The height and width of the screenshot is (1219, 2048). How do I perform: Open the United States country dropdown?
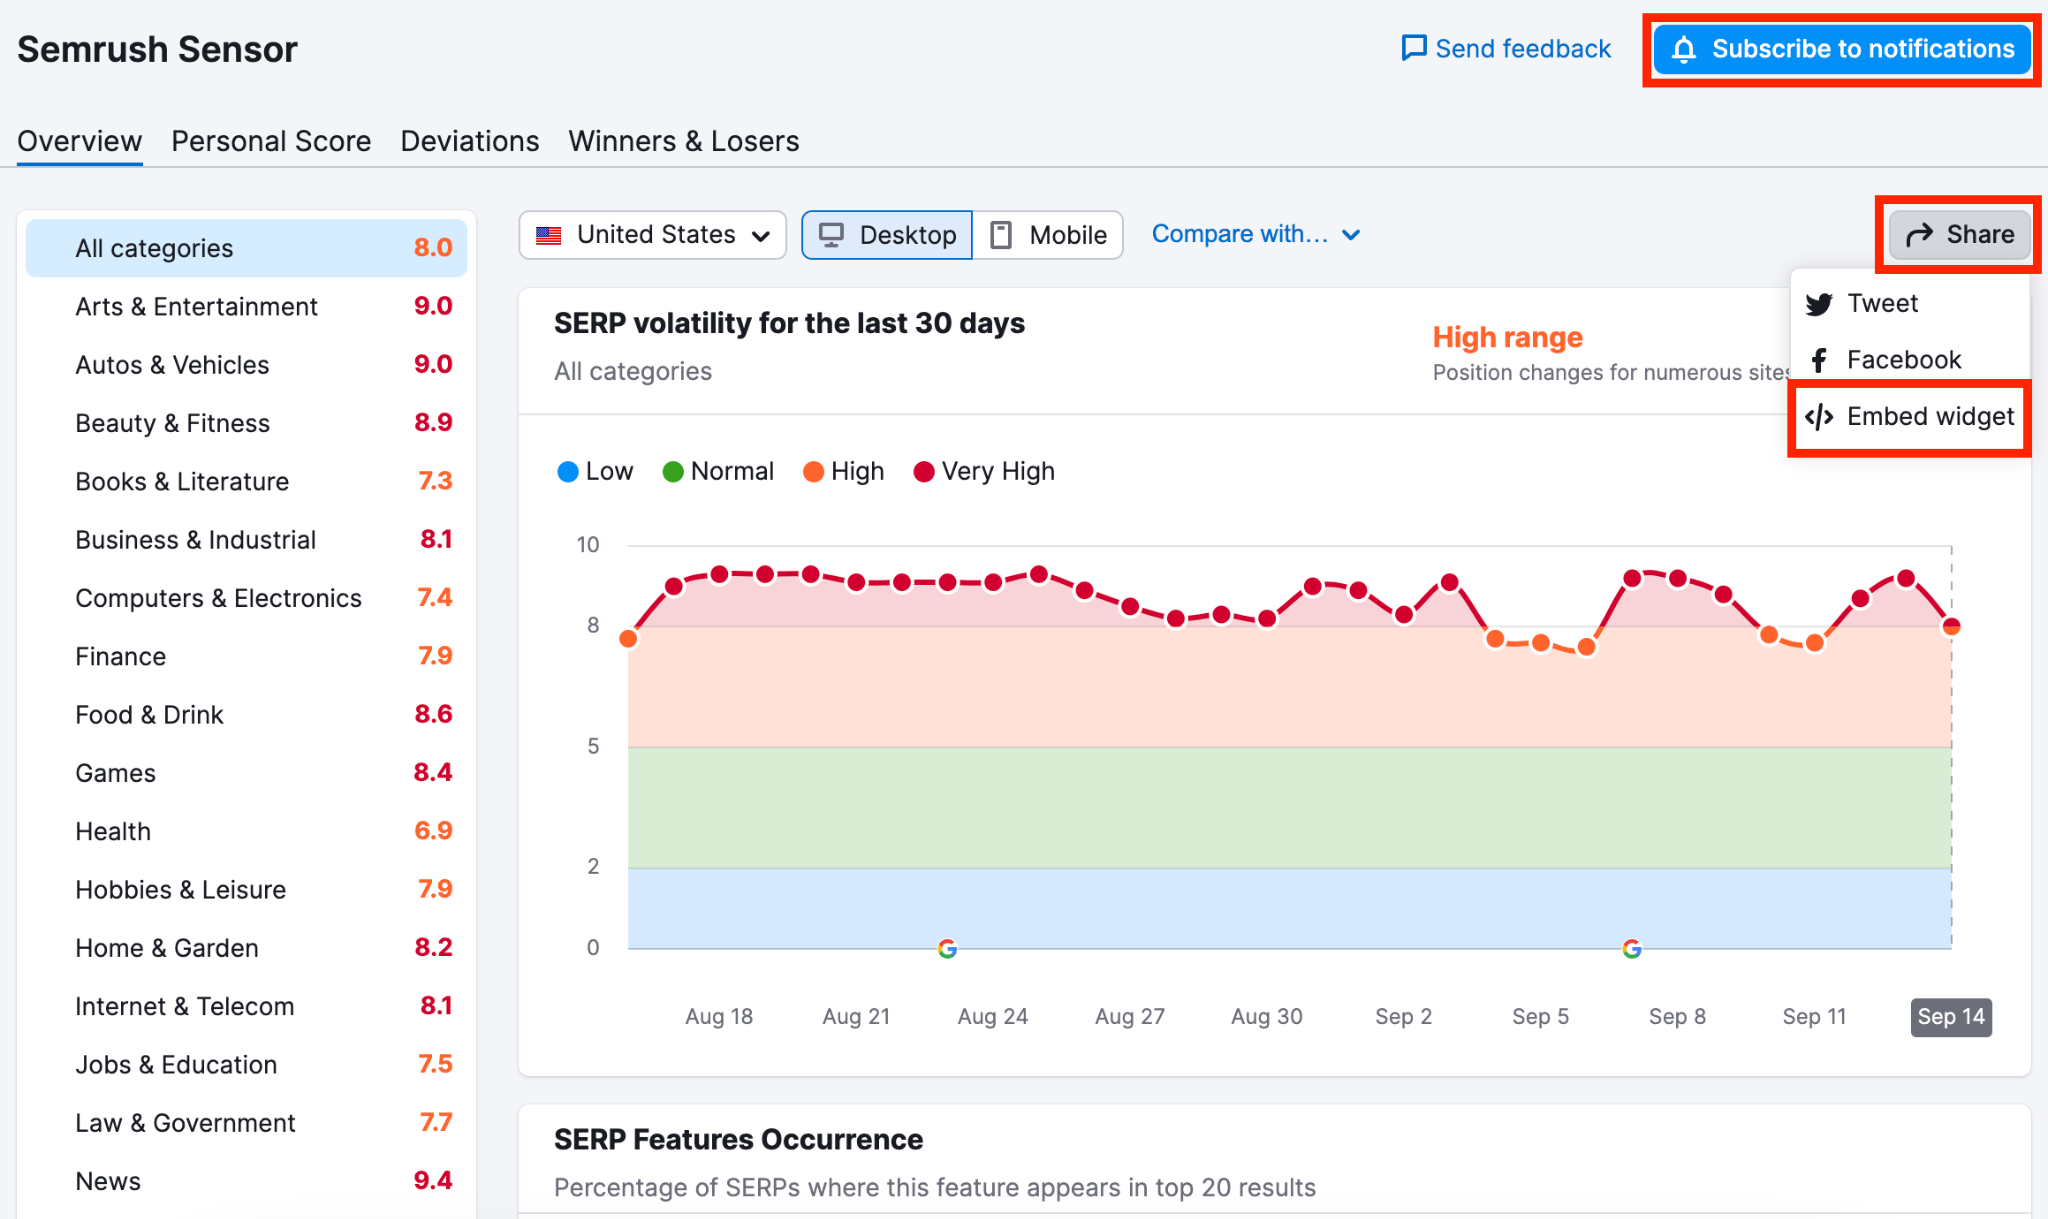pyautogui.click(x=652, y=234)
